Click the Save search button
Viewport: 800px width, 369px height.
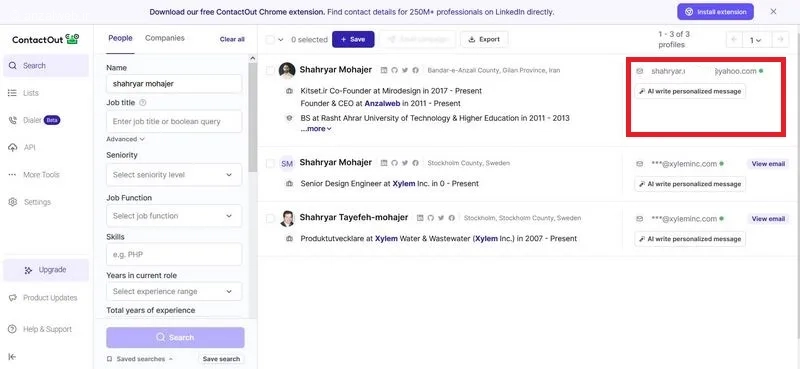point(221,359)
